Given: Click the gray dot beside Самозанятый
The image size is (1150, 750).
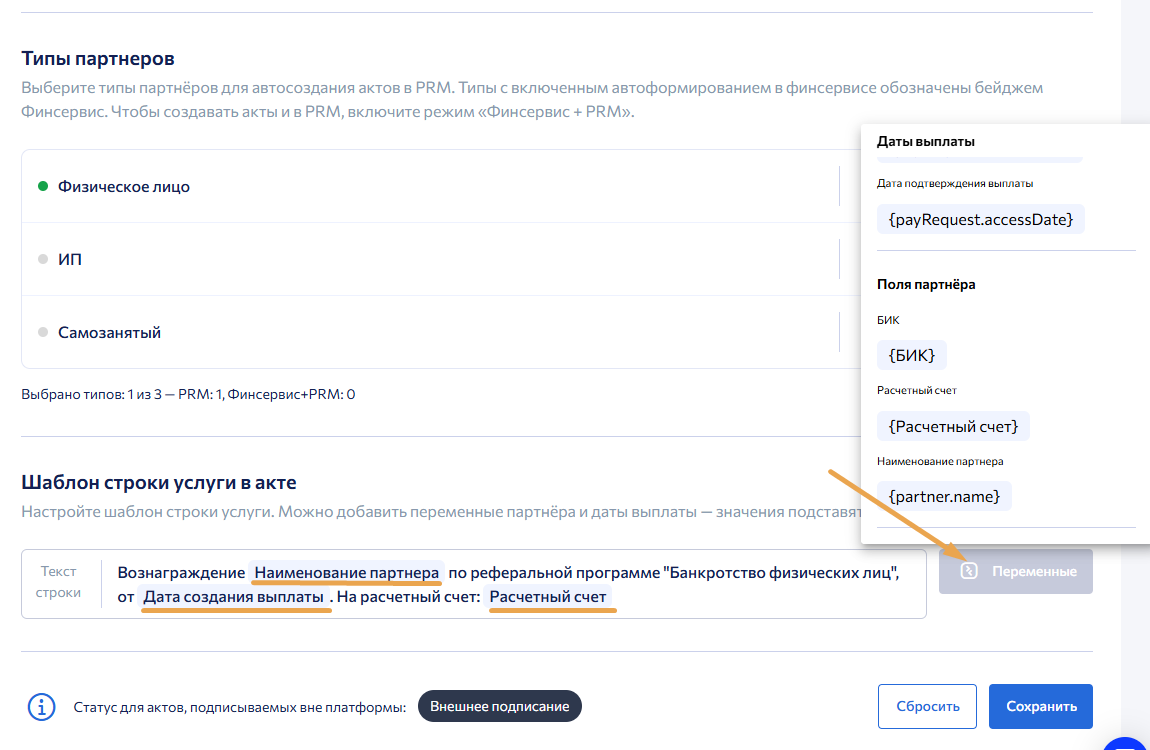Looking at the screenshot, I should click(43, 332).
